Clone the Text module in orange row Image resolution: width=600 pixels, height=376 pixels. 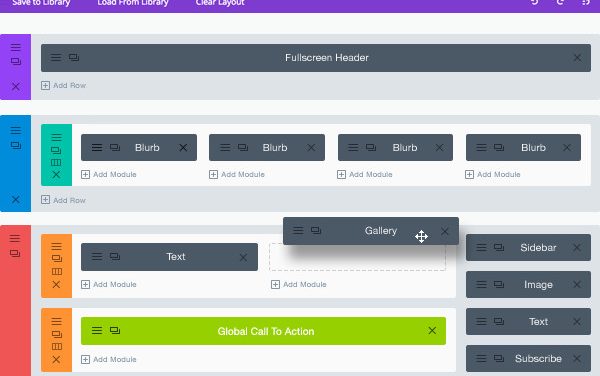115,257
